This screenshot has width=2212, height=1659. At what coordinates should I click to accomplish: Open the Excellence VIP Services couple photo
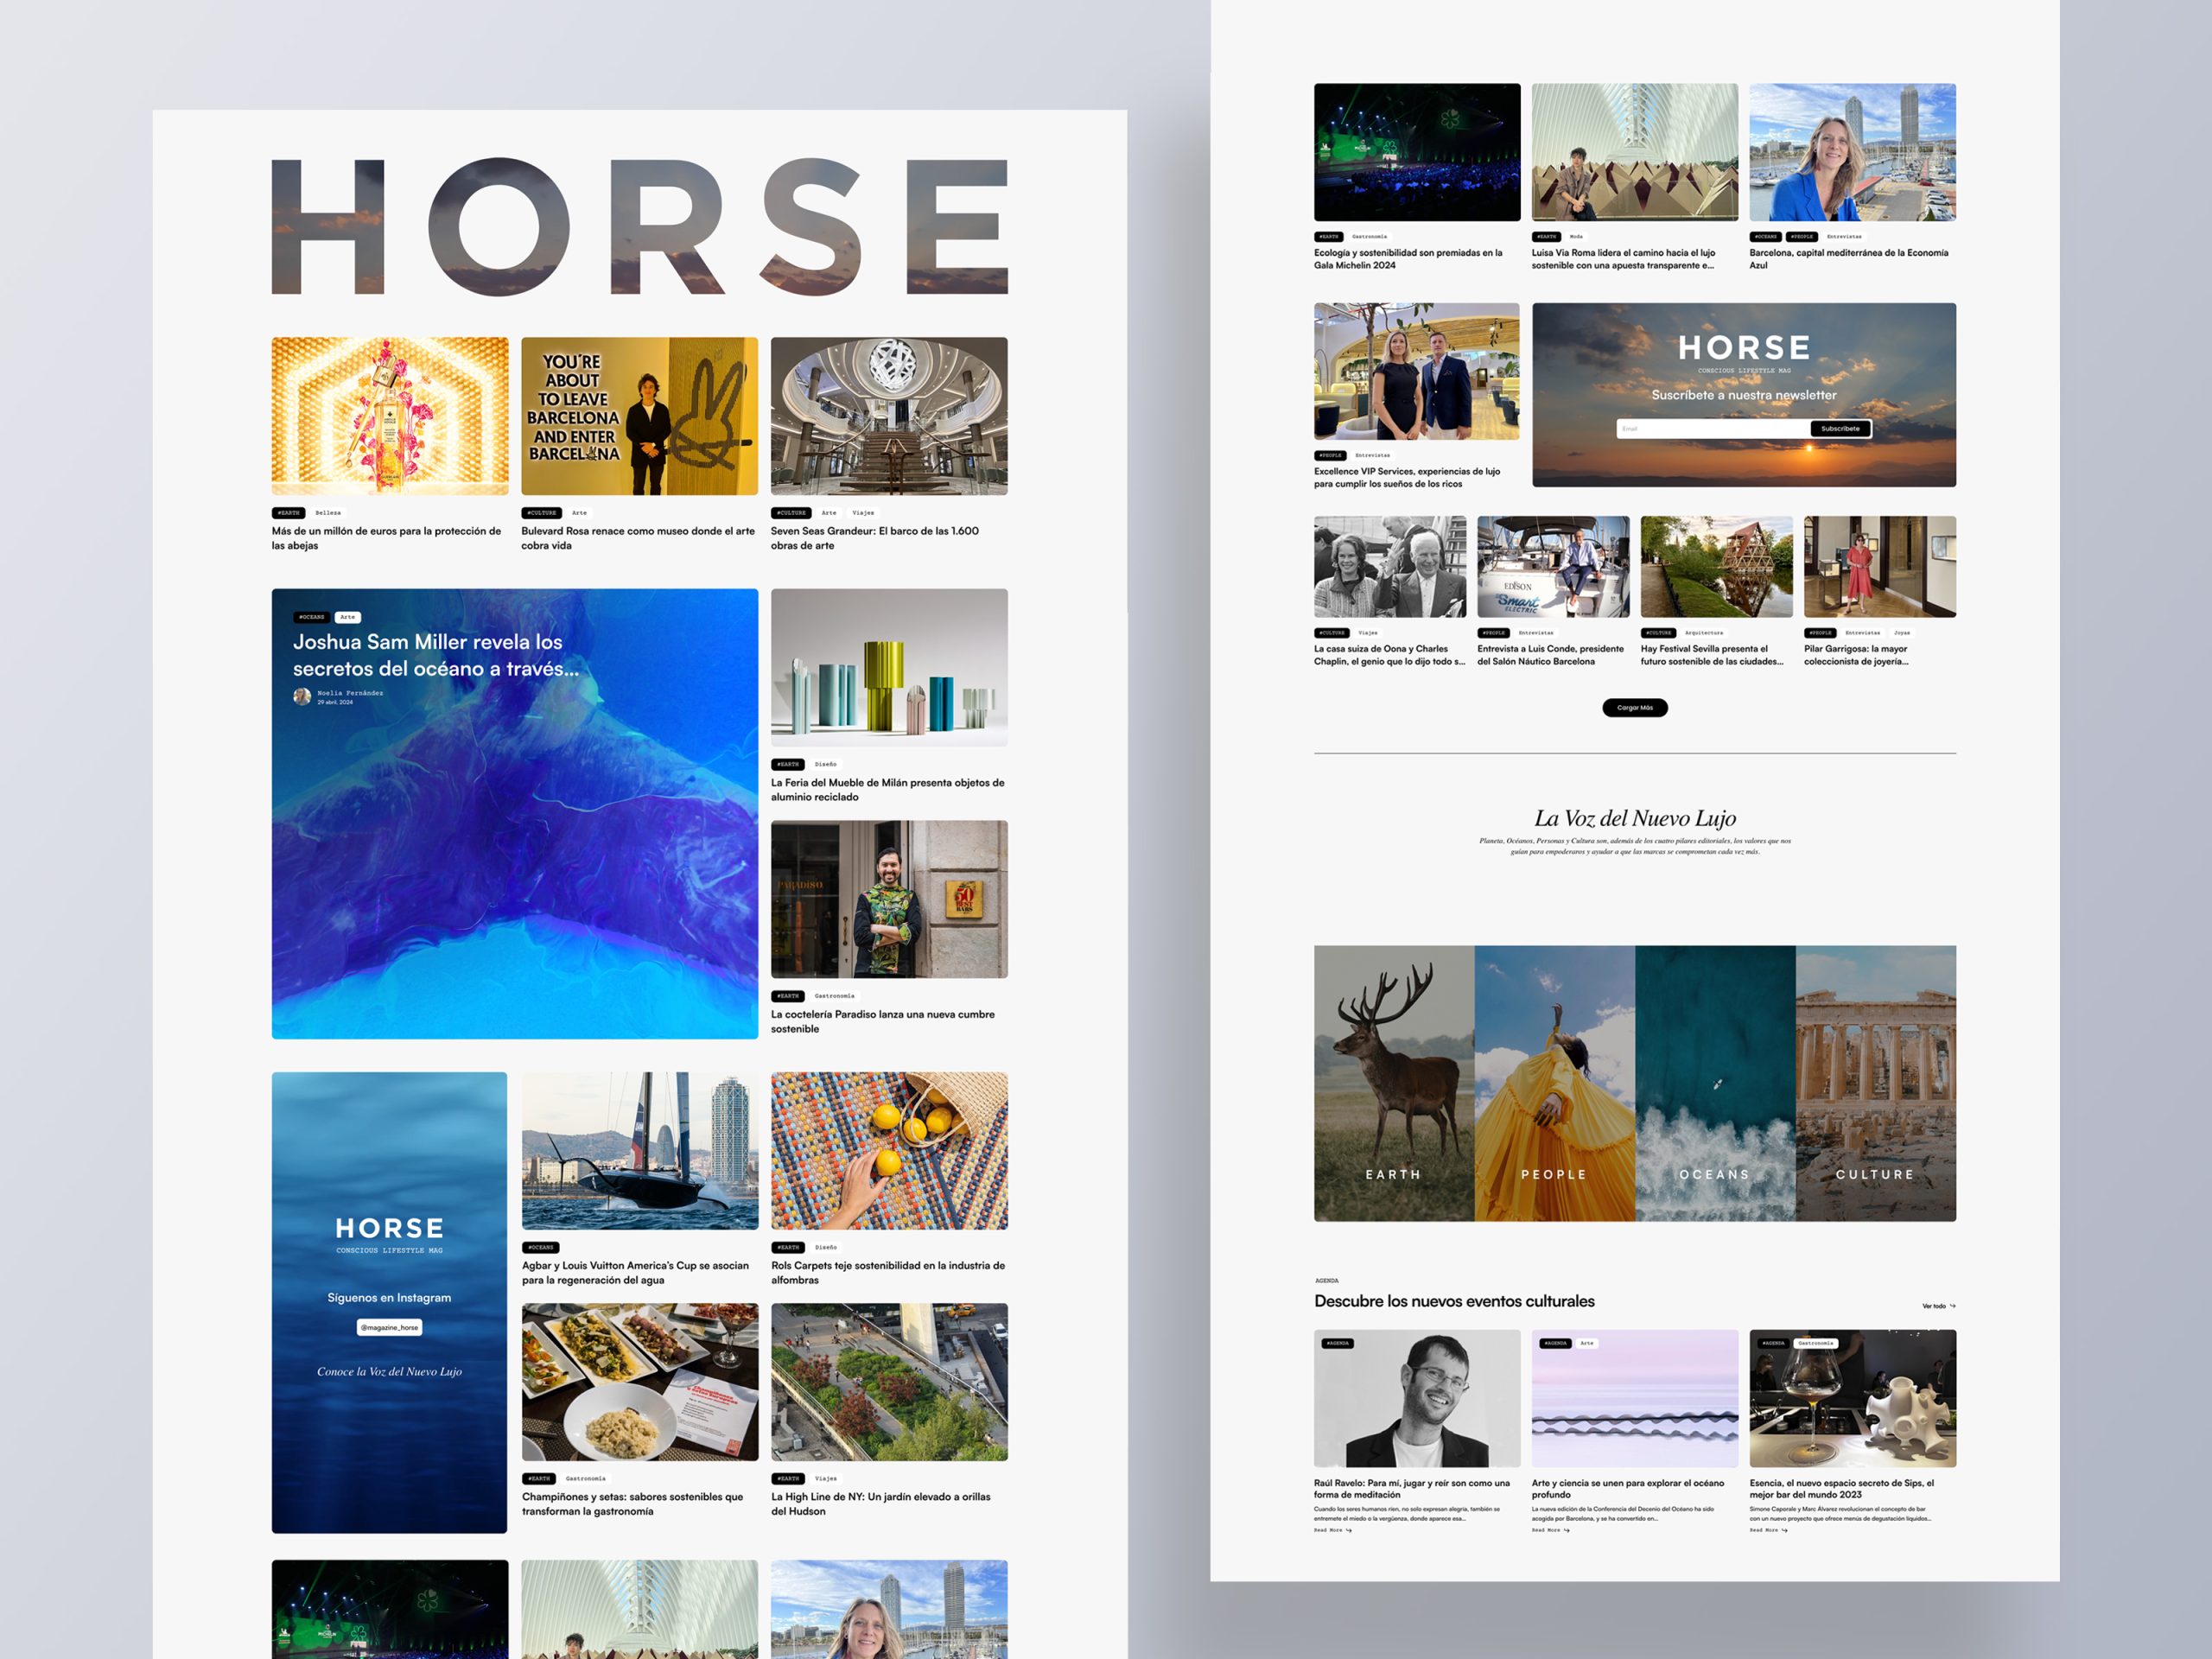click(1416, 372)
